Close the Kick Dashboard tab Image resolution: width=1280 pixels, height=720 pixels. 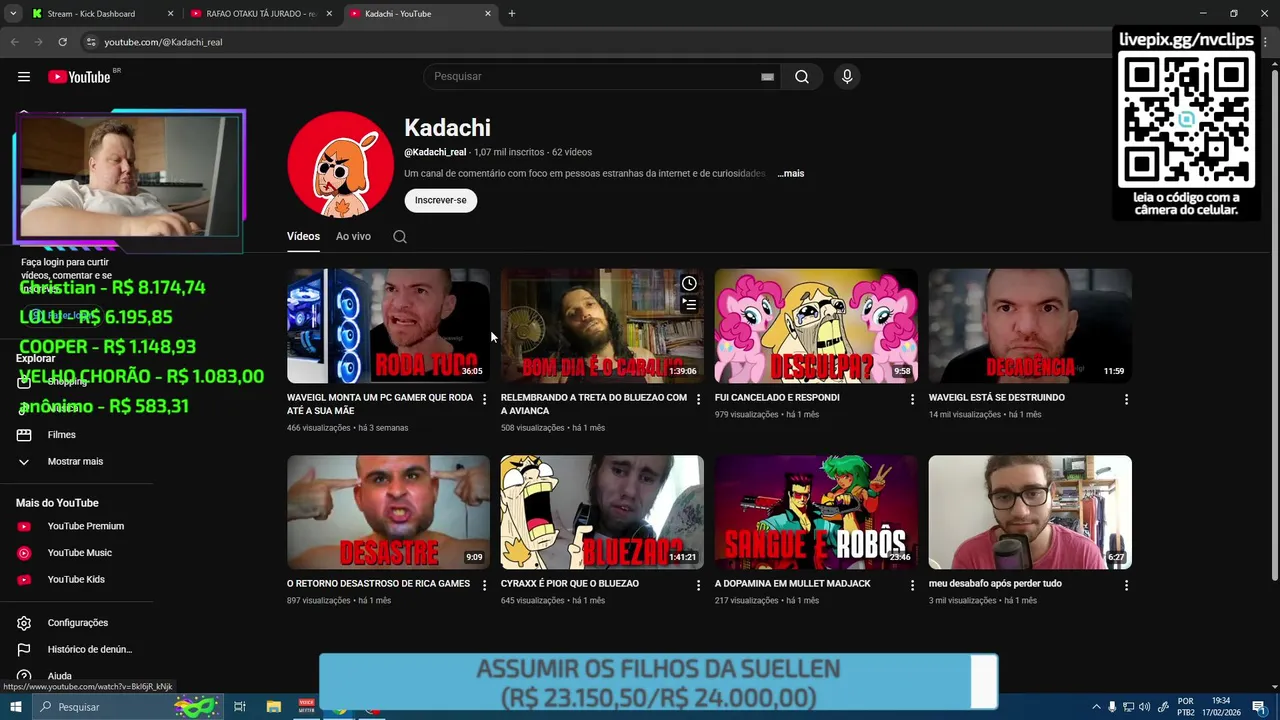point(170,14)
